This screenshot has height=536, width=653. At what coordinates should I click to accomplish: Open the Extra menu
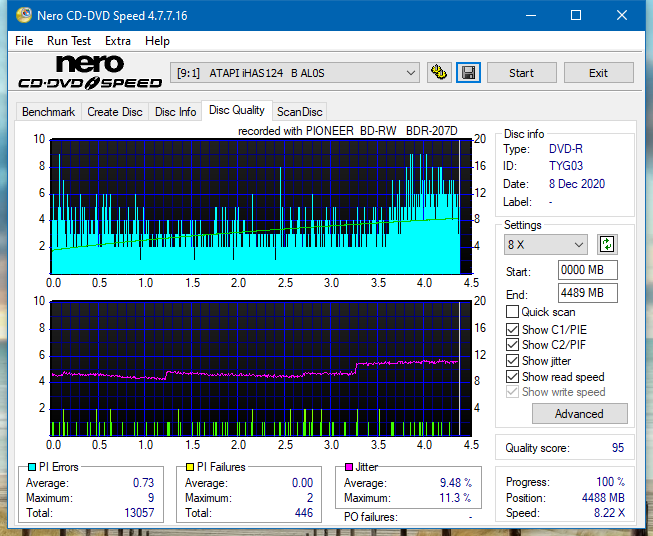click(118, 41)
